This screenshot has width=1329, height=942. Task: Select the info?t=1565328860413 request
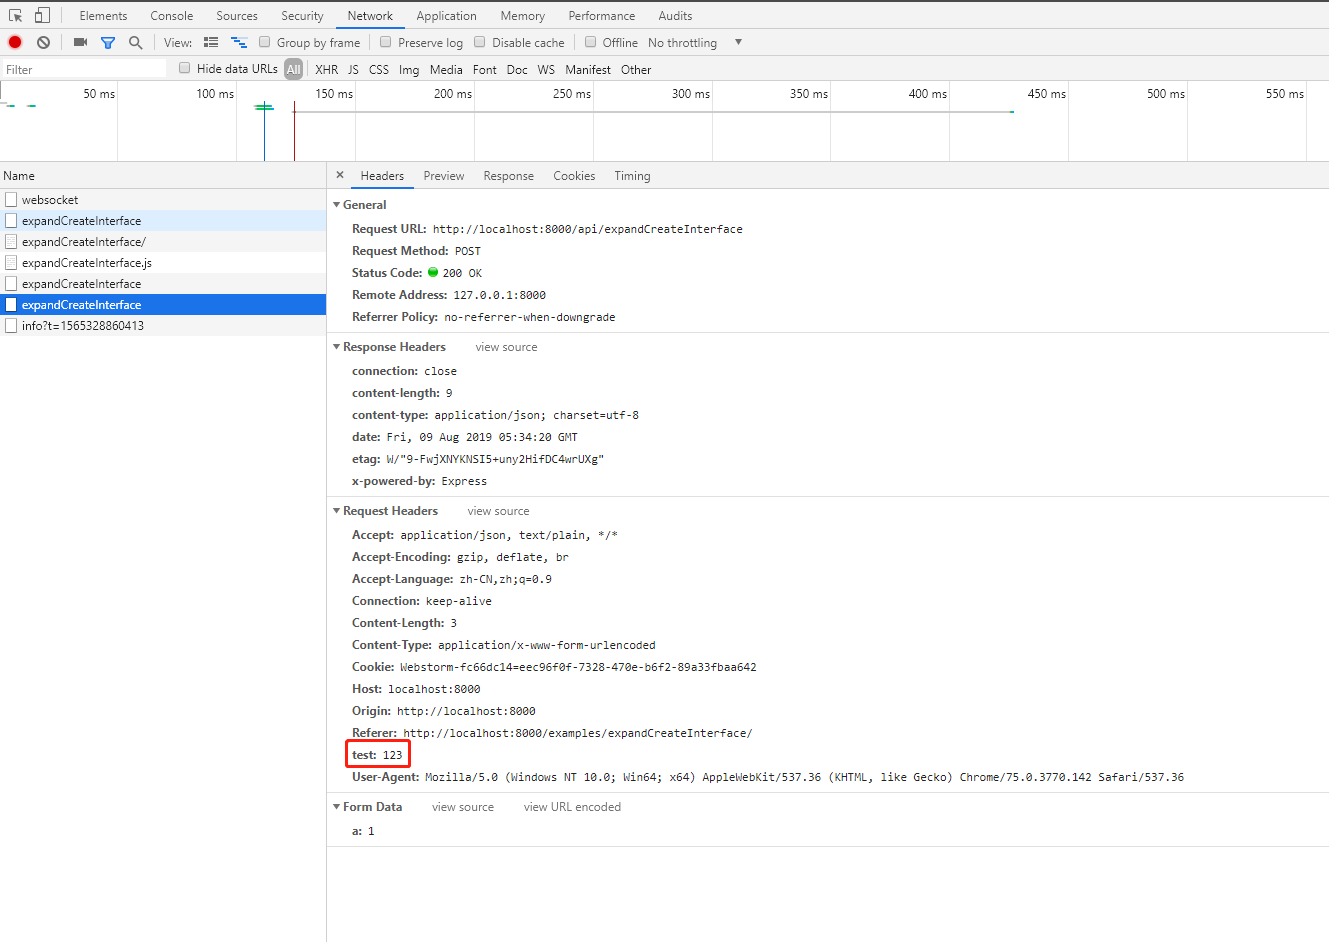pos(163,326)
